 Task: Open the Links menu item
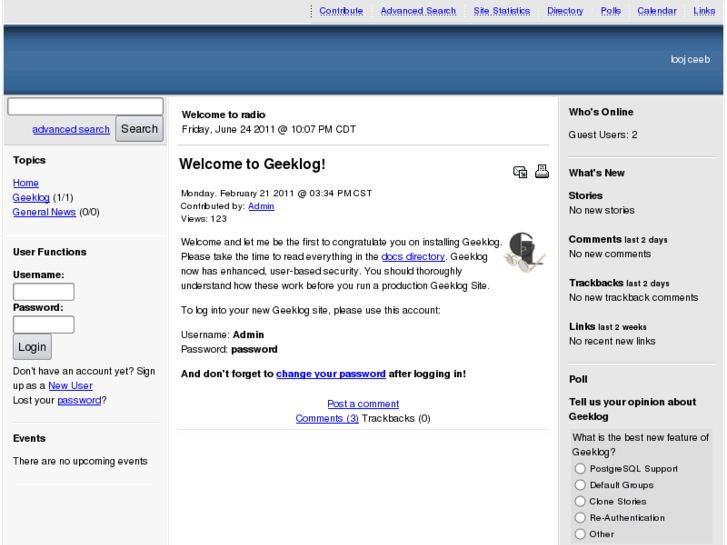704,11
